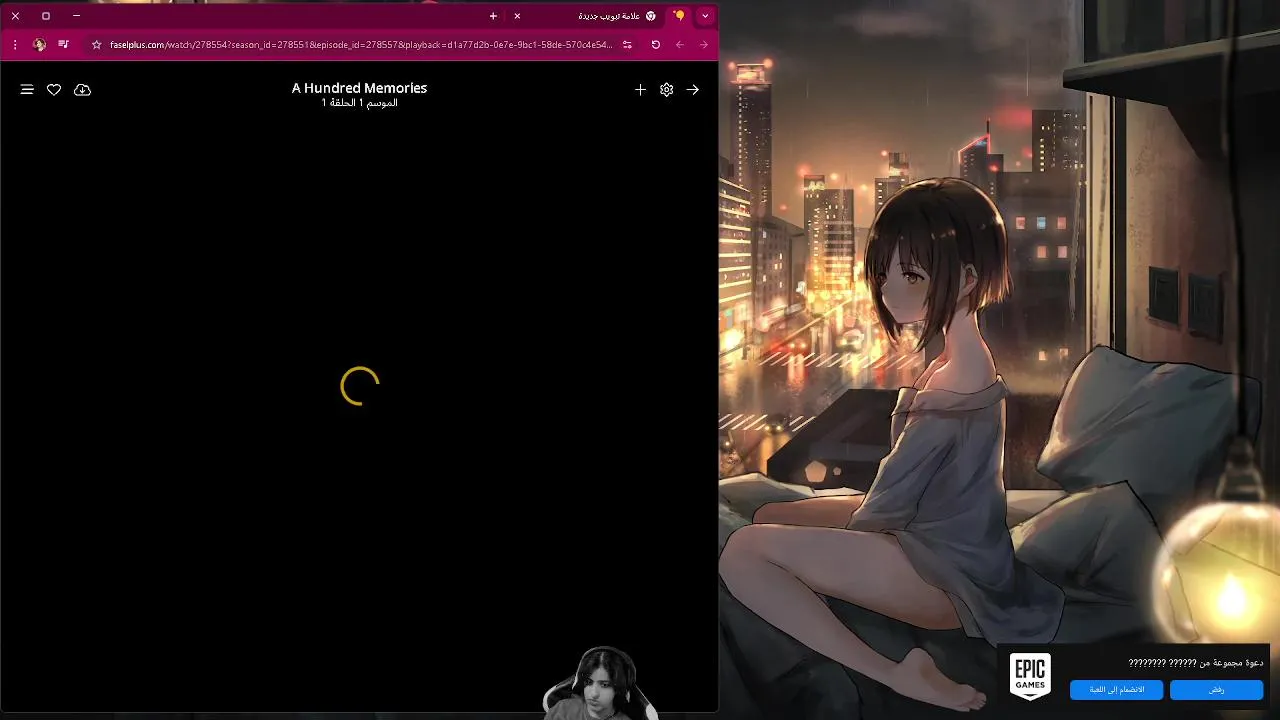The height and width of the screenshot is (720, 1280).
Task: Open media control icon in toolbar
Action: coord(64,45)
